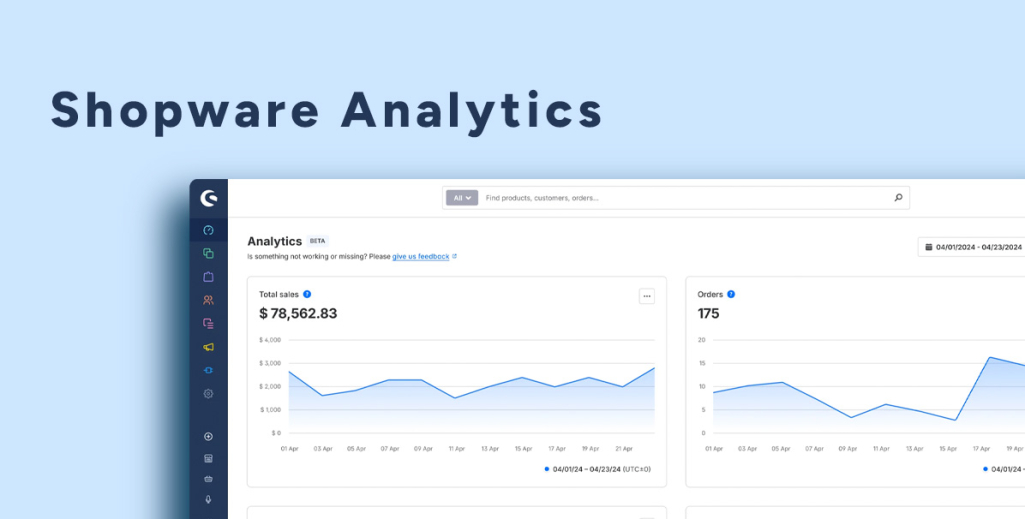Viewport: 1025px width, 519px height.
Task: Click the microphone icon in sidebar
Action: [209, 499]
